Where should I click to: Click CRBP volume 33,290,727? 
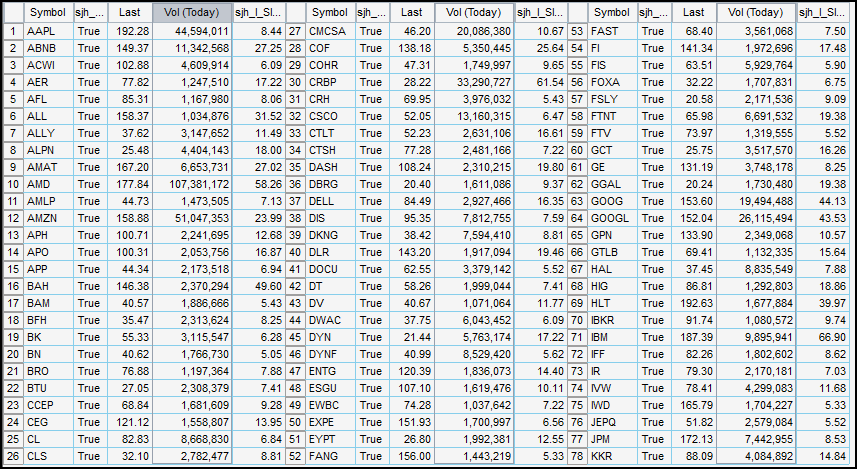coord(474,82)
